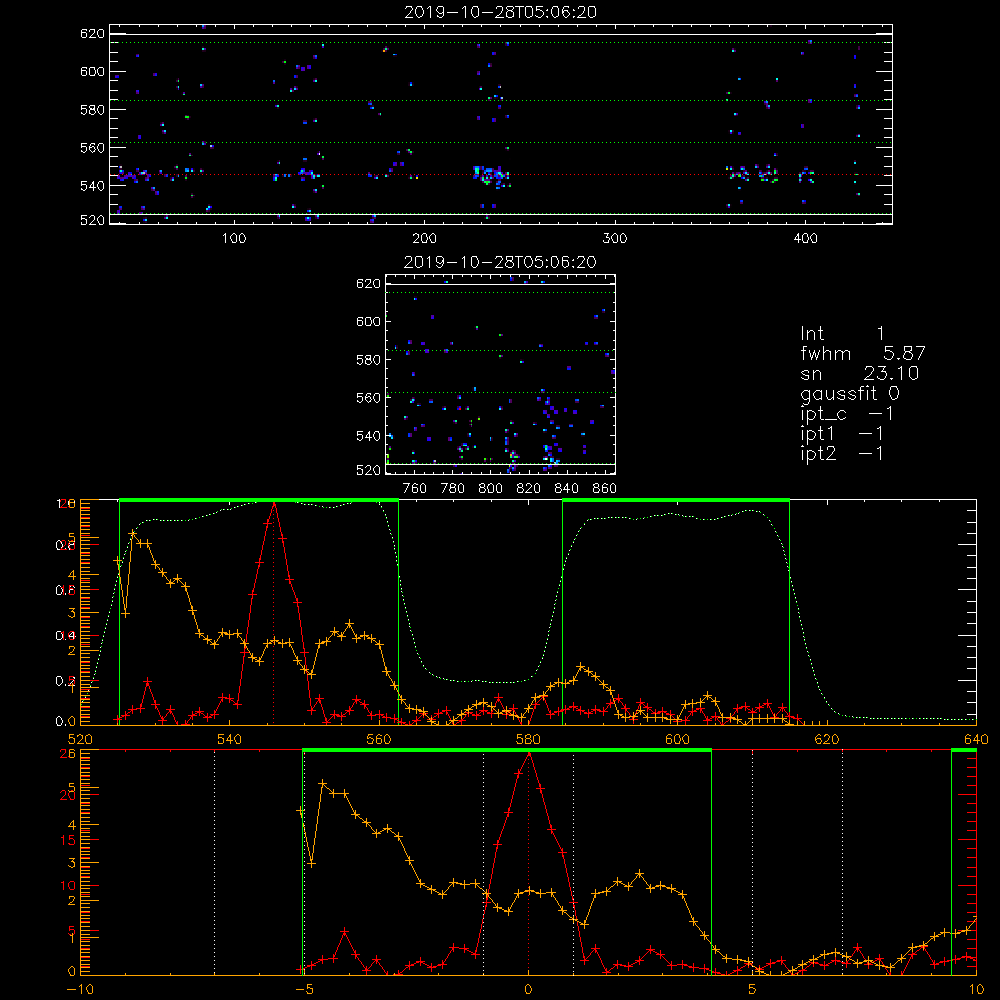Click x-axis label -10 on bottom plot
This screenshot has height=1000, width=1000.
click(x=80, y=989)
